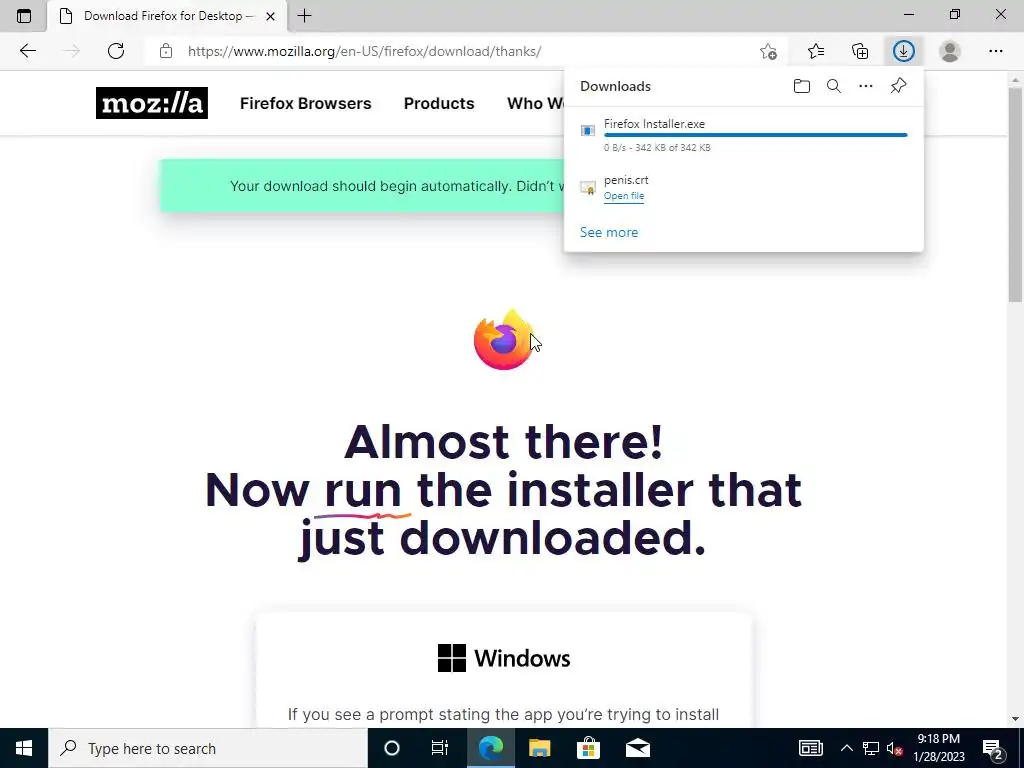This screenshot has height=768, width=1024.
Task: Click the Mozilla logo
Action: pyautogui.click(x=152, y=103)
